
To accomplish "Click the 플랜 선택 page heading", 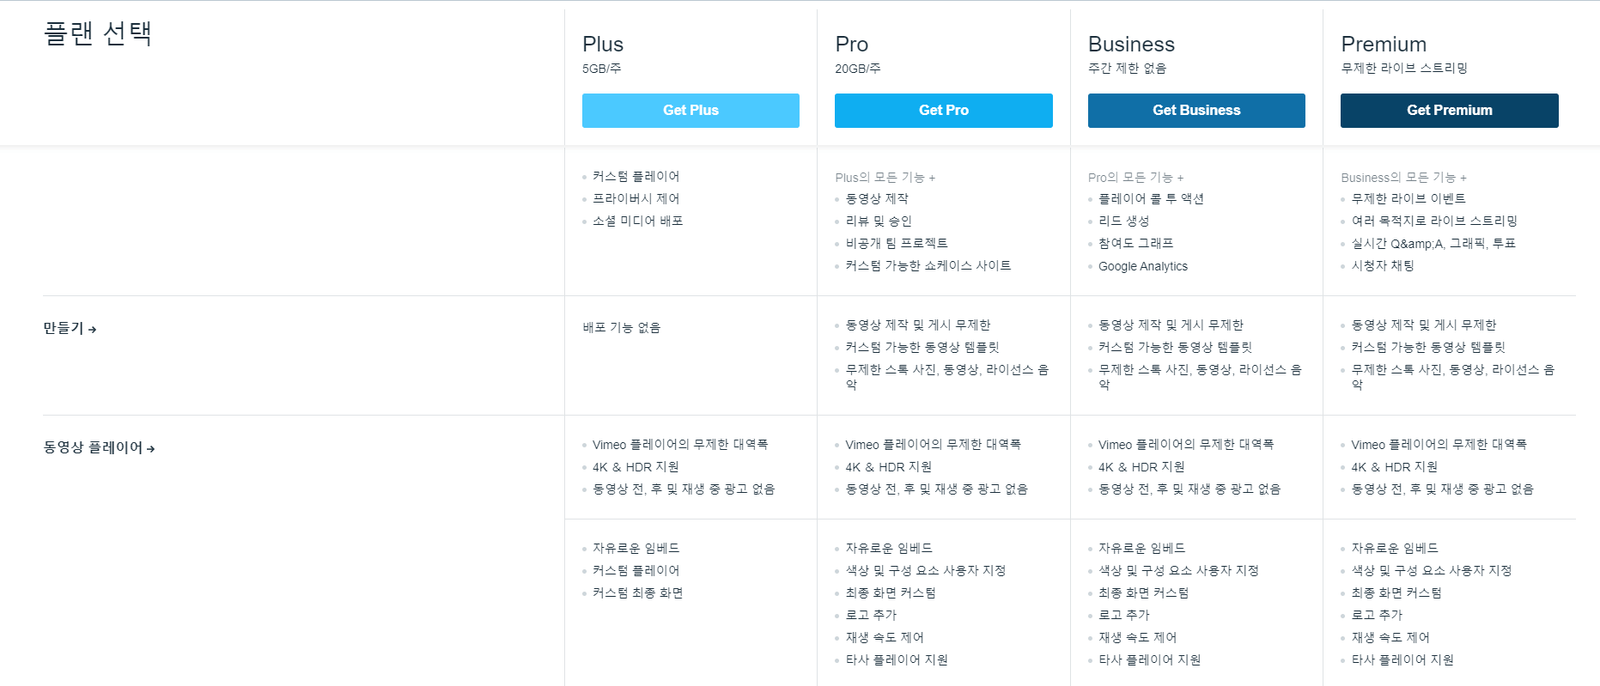I will 98,33.
